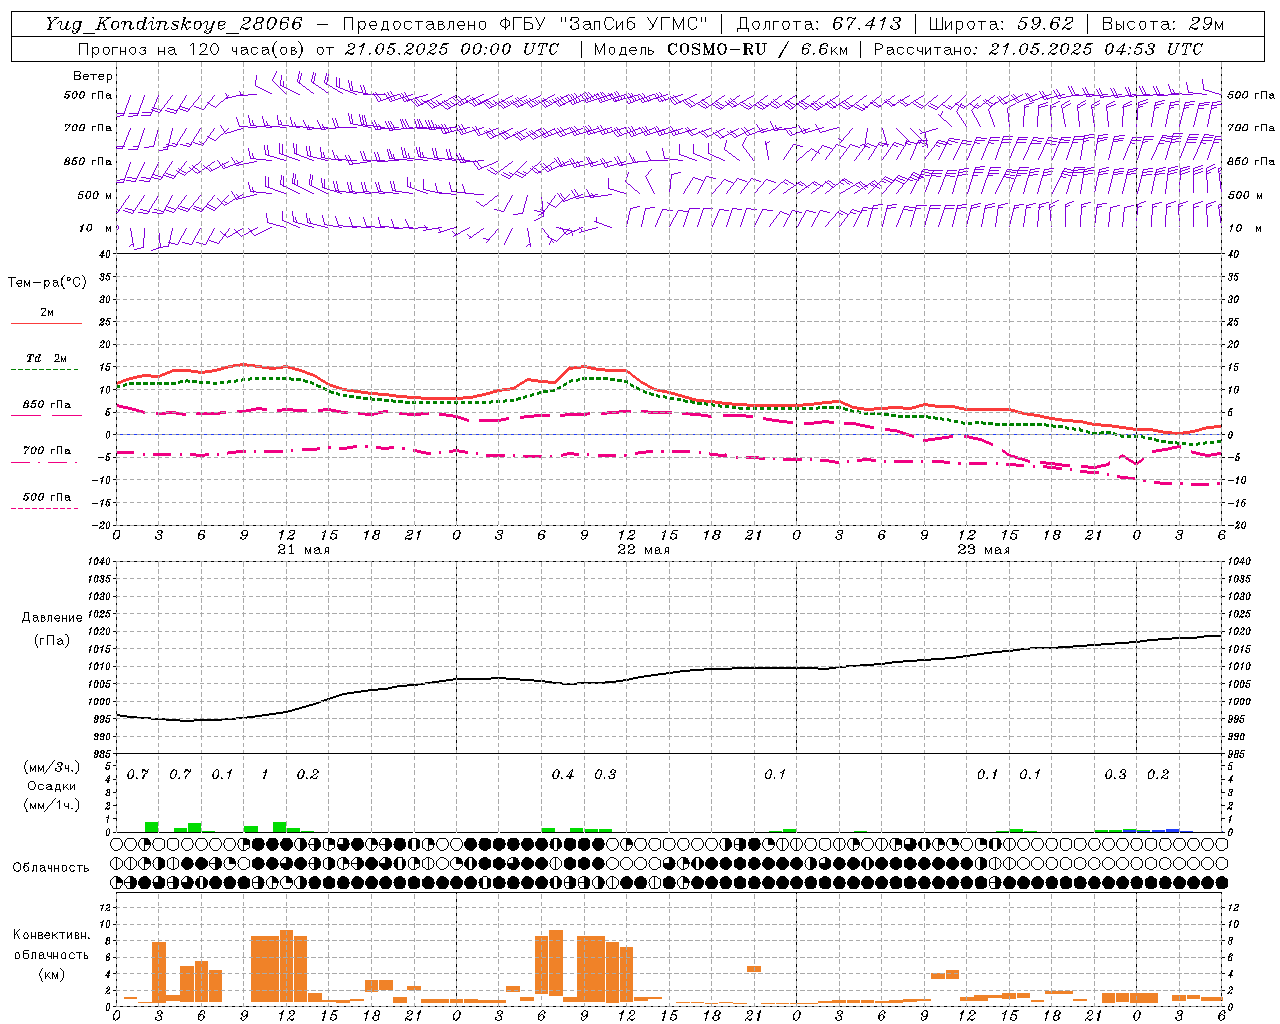Screen dimensions: 1280x1024
Task: Click the model name COSMO-RU / 6.6км
Action: coord(757,49)
